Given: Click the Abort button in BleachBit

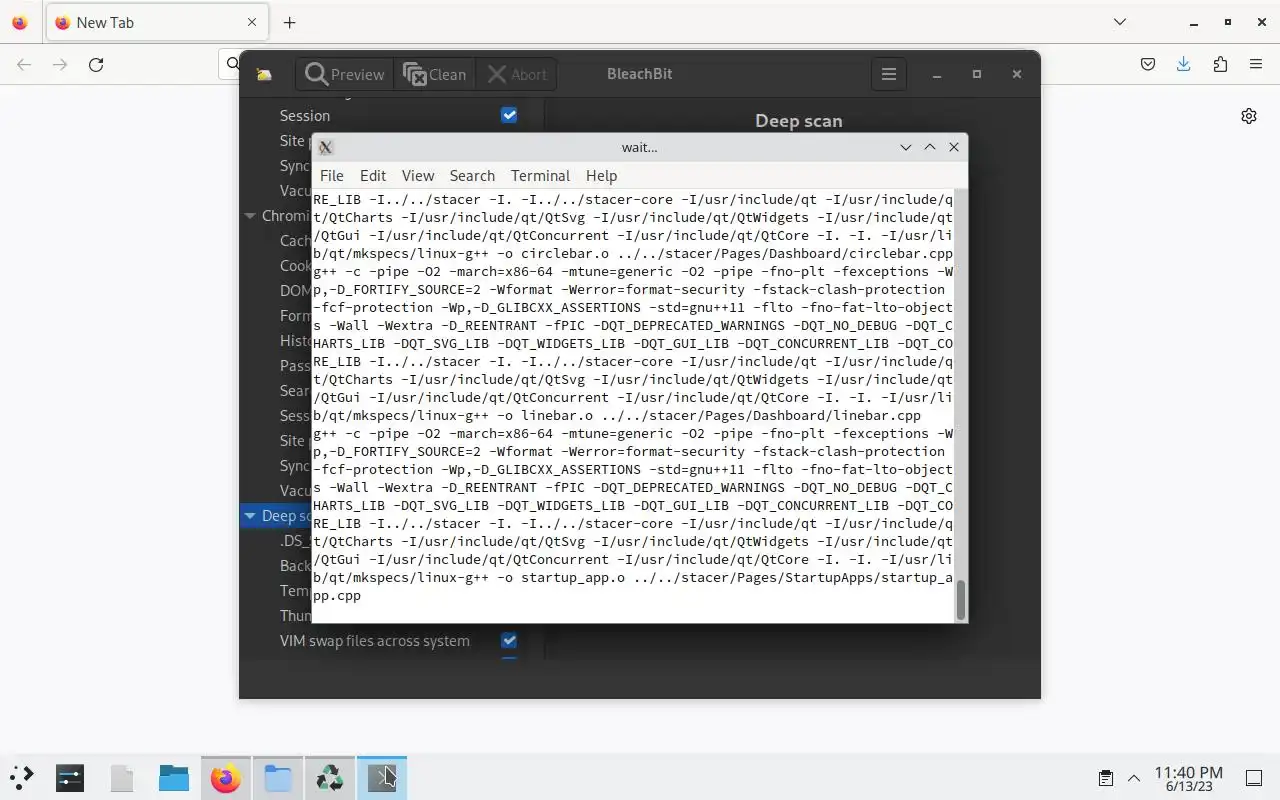Looking at the screenshot, I should coord(516,74).
